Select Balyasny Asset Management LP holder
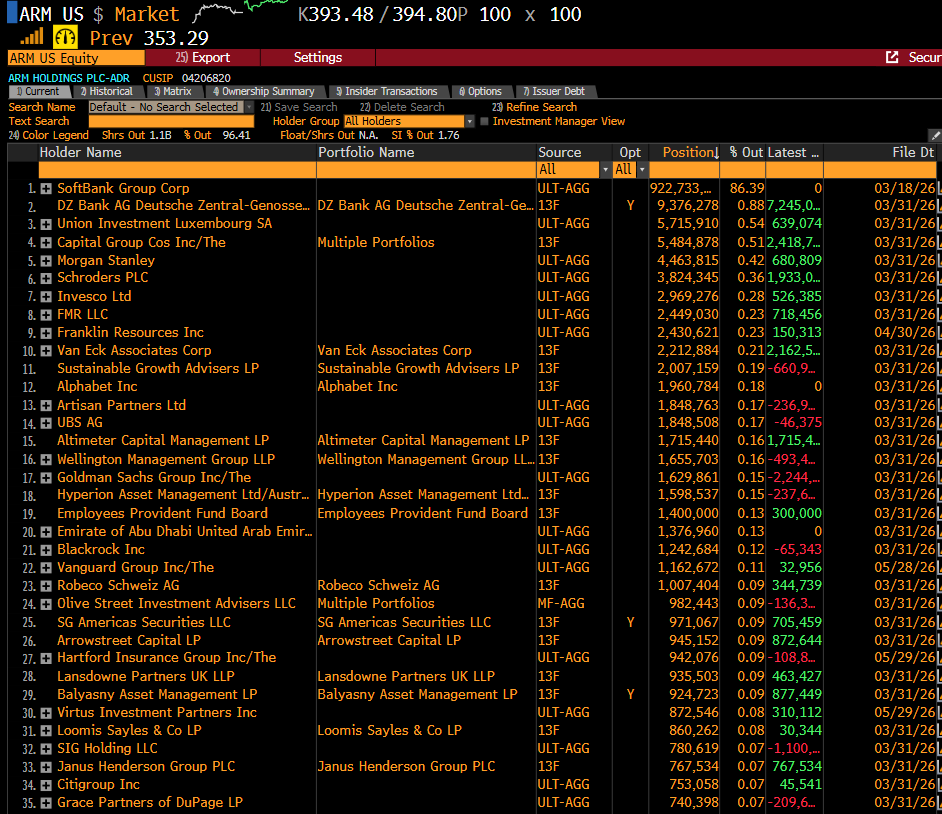 point(157,695)
